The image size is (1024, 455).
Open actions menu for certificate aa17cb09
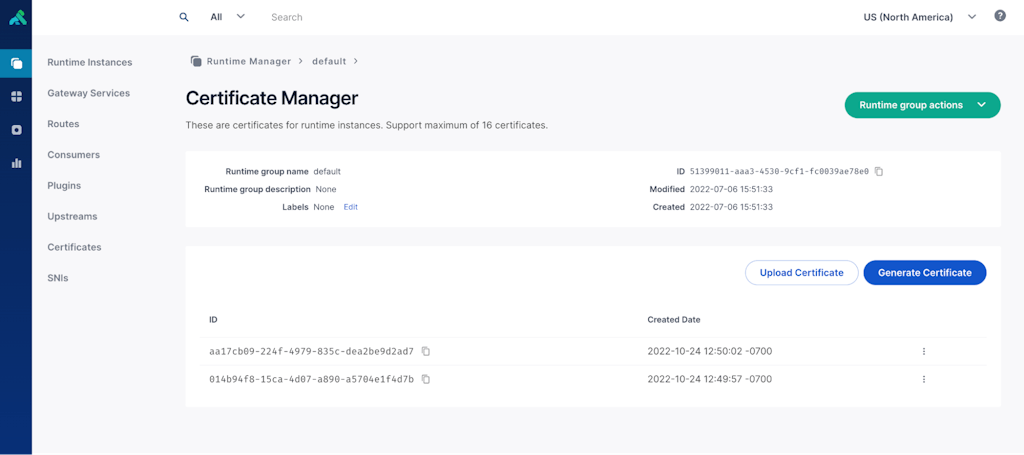coord(923,351)
